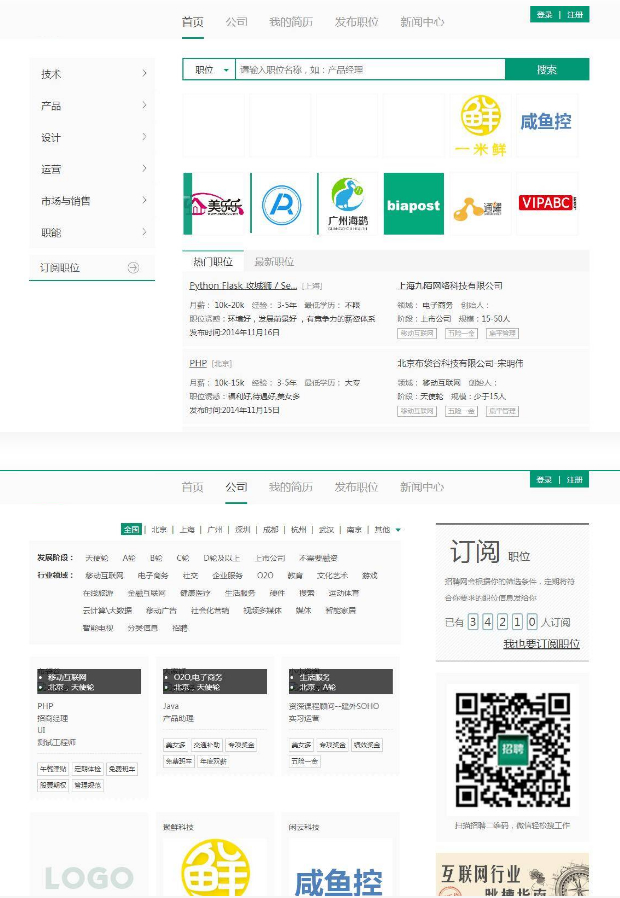Click the circled arrow beside 订阅职位
Image resolution: width=620 pixels, height=898 pixels.
click(133, 268)
